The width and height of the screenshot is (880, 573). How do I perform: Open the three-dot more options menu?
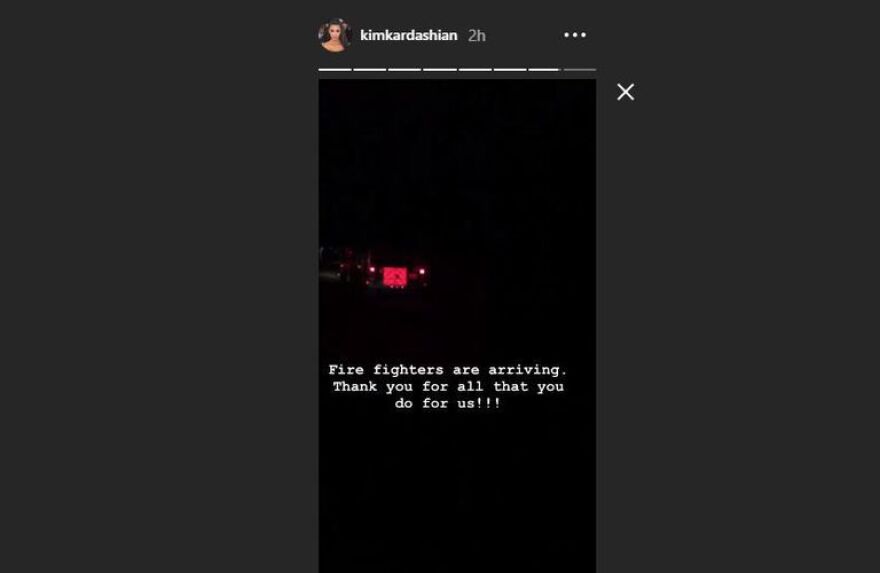coord(575,35)
